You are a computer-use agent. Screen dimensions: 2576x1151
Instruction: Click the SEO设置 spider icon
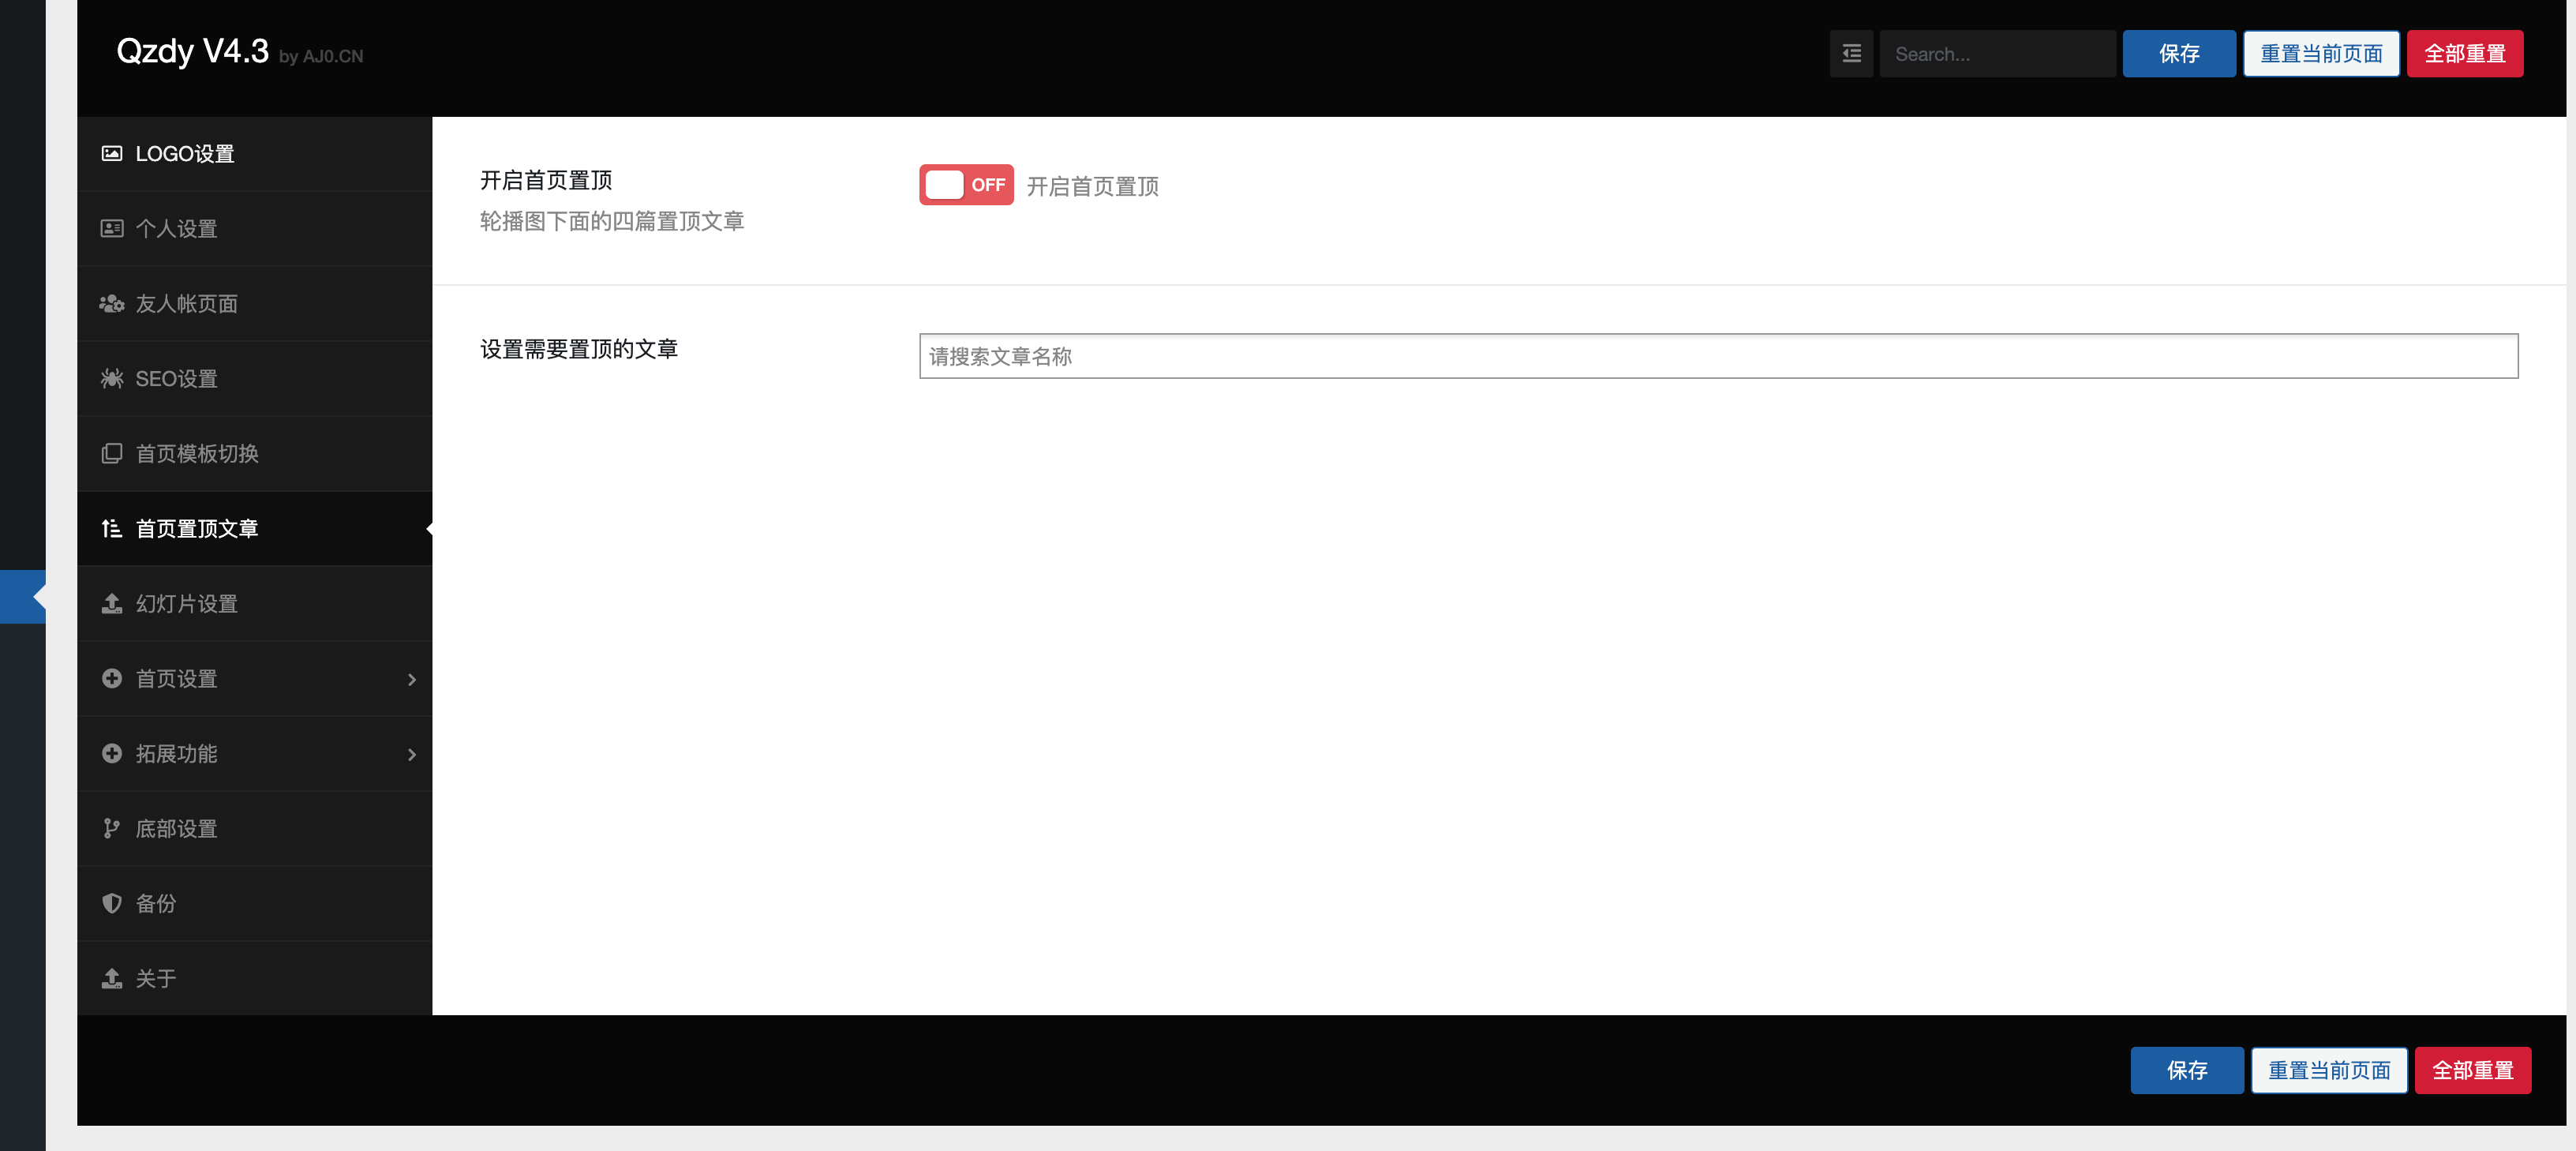[x=112, y=379]
